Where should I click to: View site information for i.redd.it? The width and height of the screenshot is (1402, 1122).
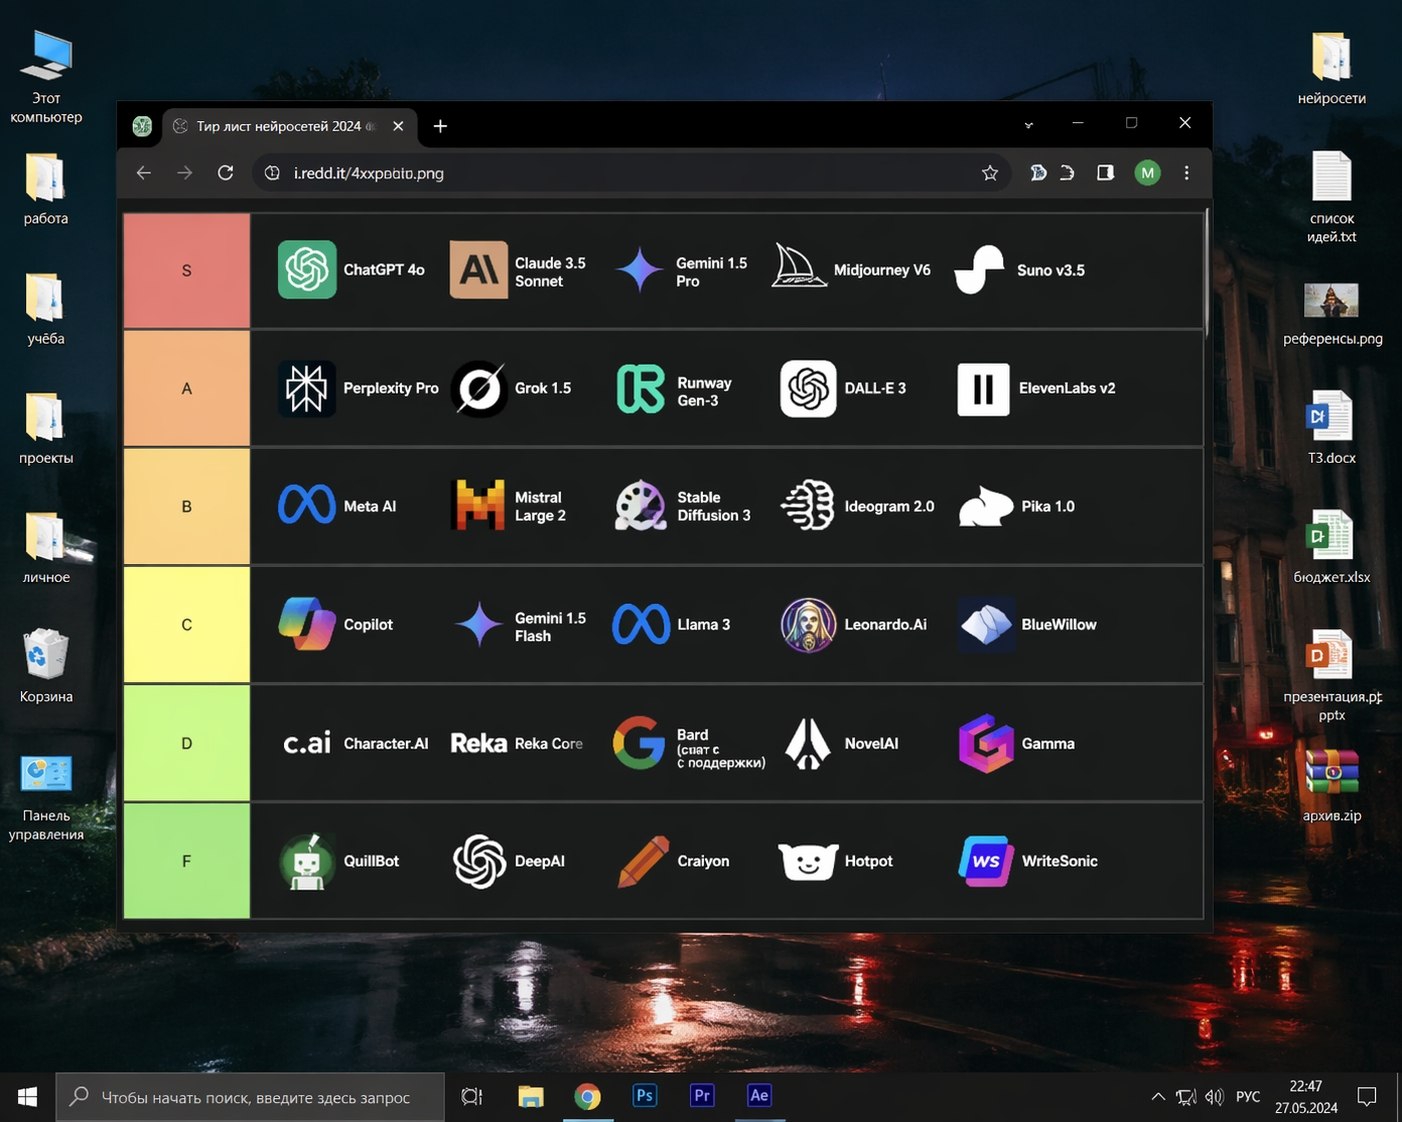pyautogui.click(x=272, y=173)
